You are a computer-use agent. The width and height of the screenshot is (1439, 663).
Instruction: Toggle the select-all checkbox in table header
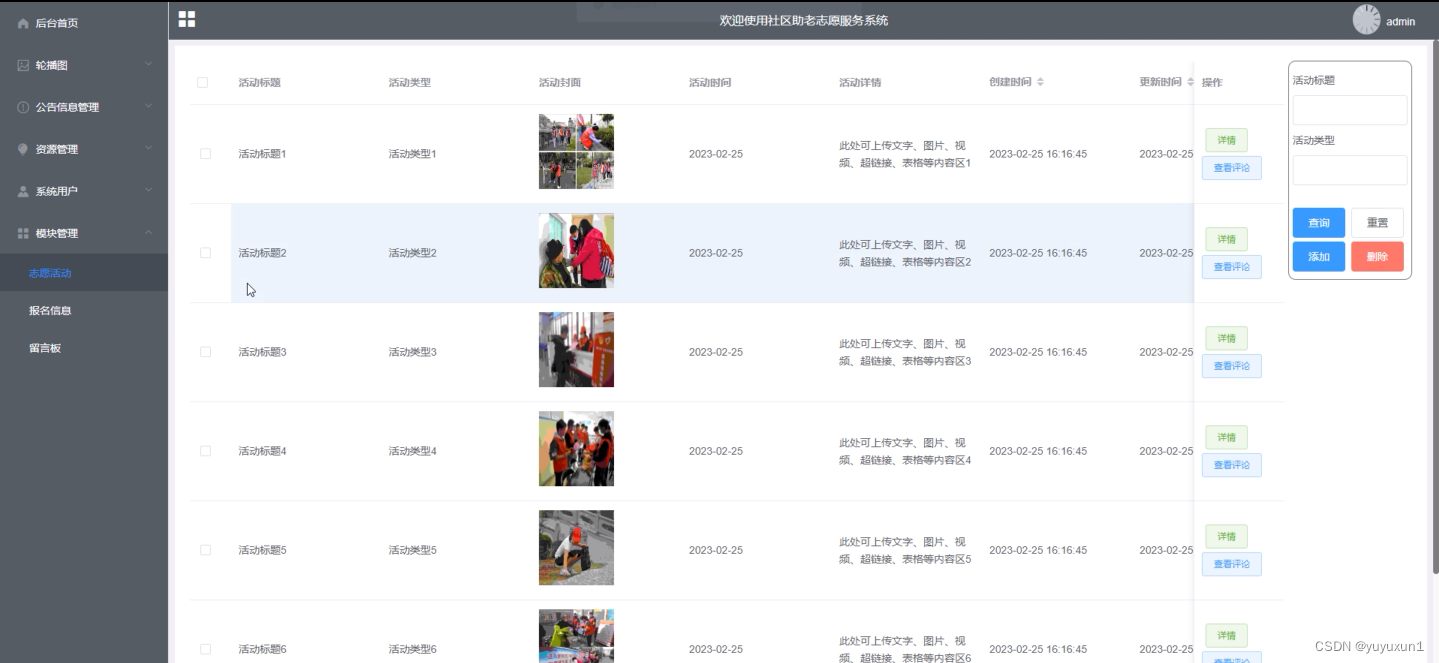click(203, 82)
